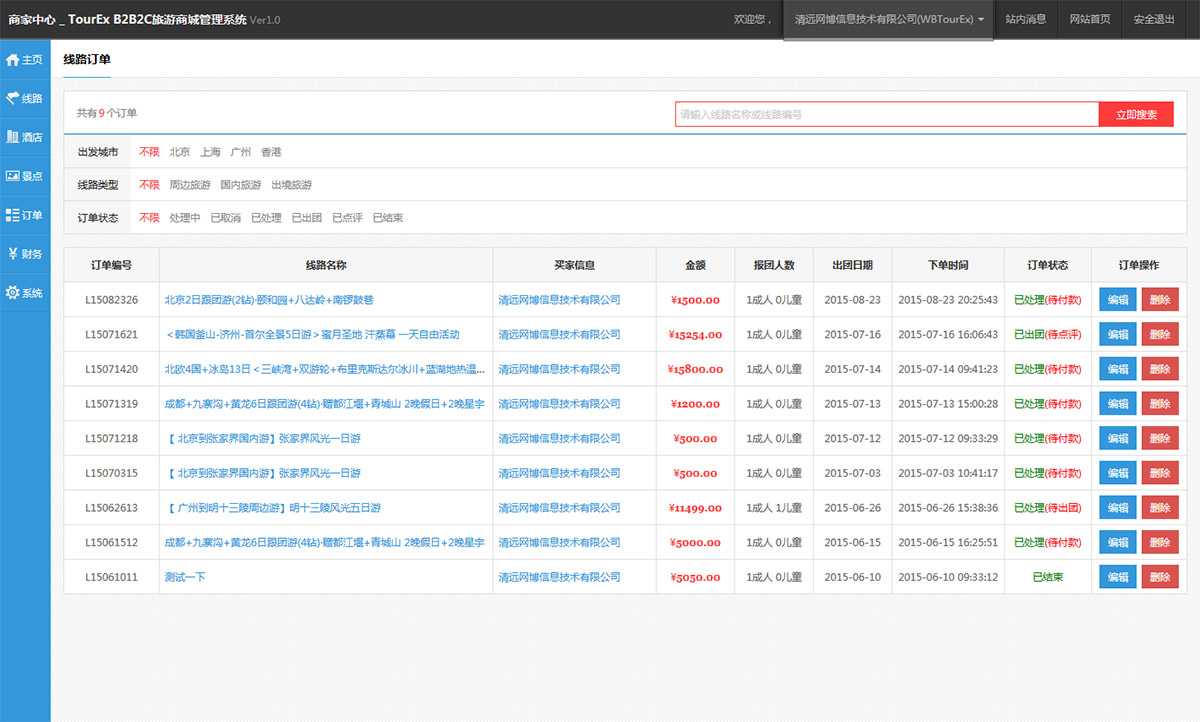The height and width of the screenshot is (722, 1200).
Task: Open the 订单 orders icon in sidebar
Action: click(13, 215)
